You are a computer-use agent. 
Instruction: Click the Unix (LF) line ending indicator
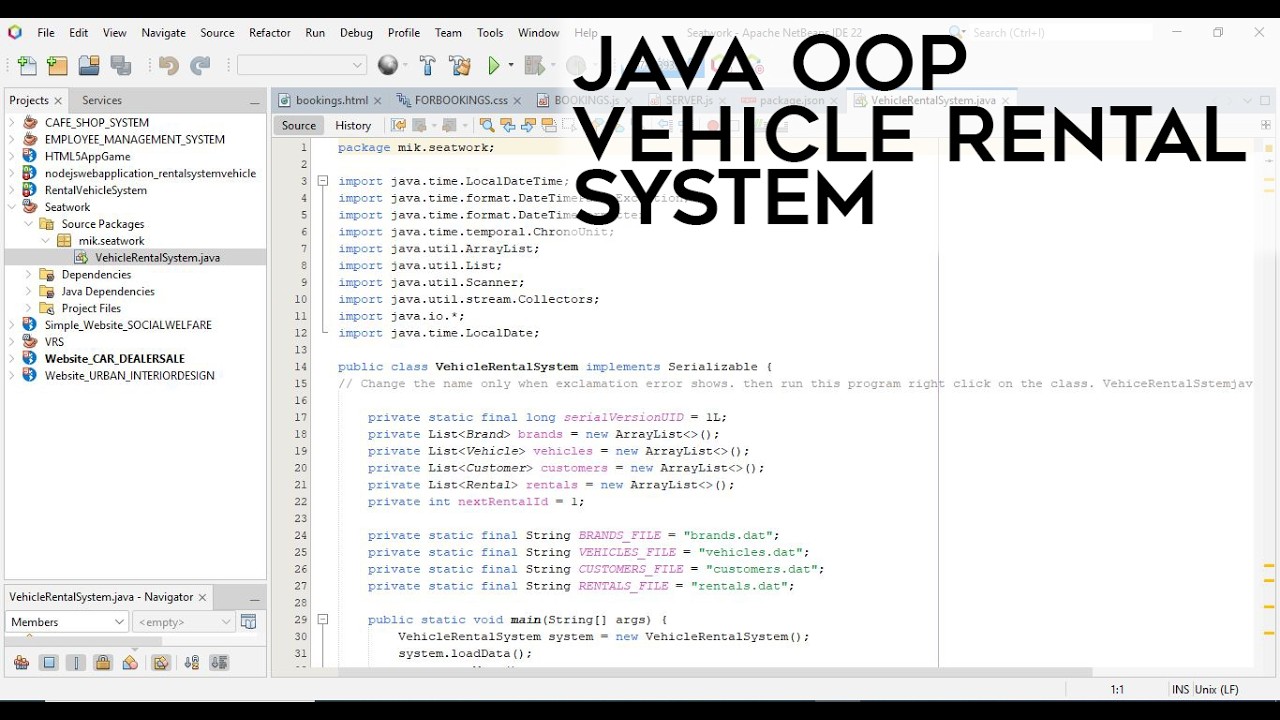coord(1217,690)
